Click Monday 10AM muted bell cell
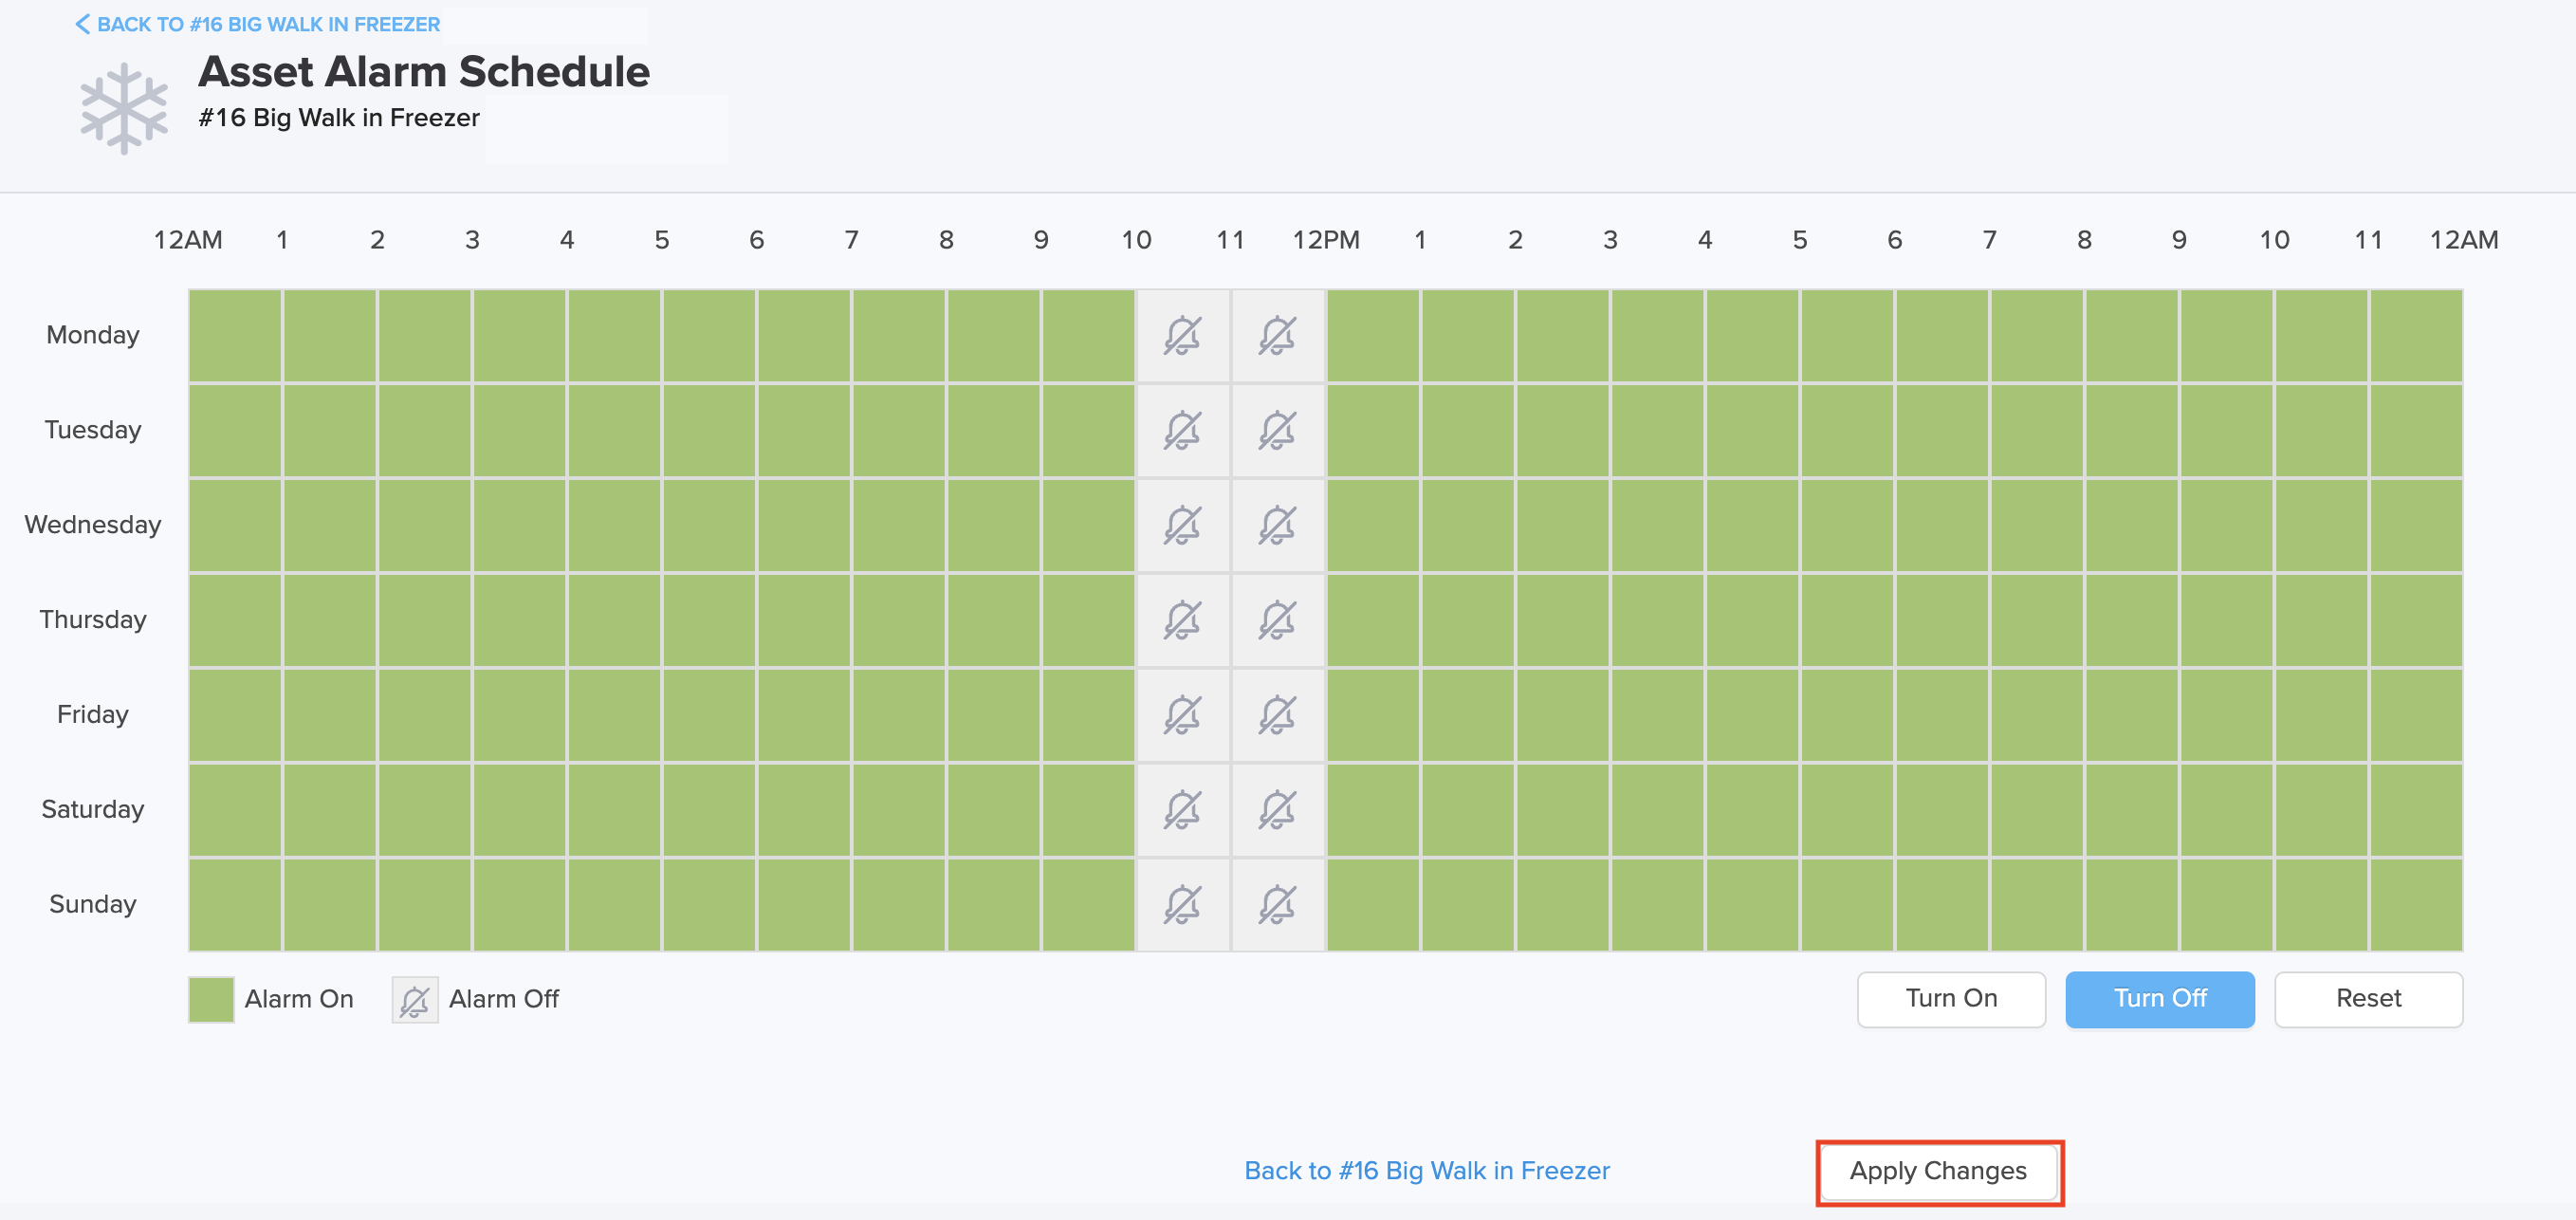 click(1183, 336)
